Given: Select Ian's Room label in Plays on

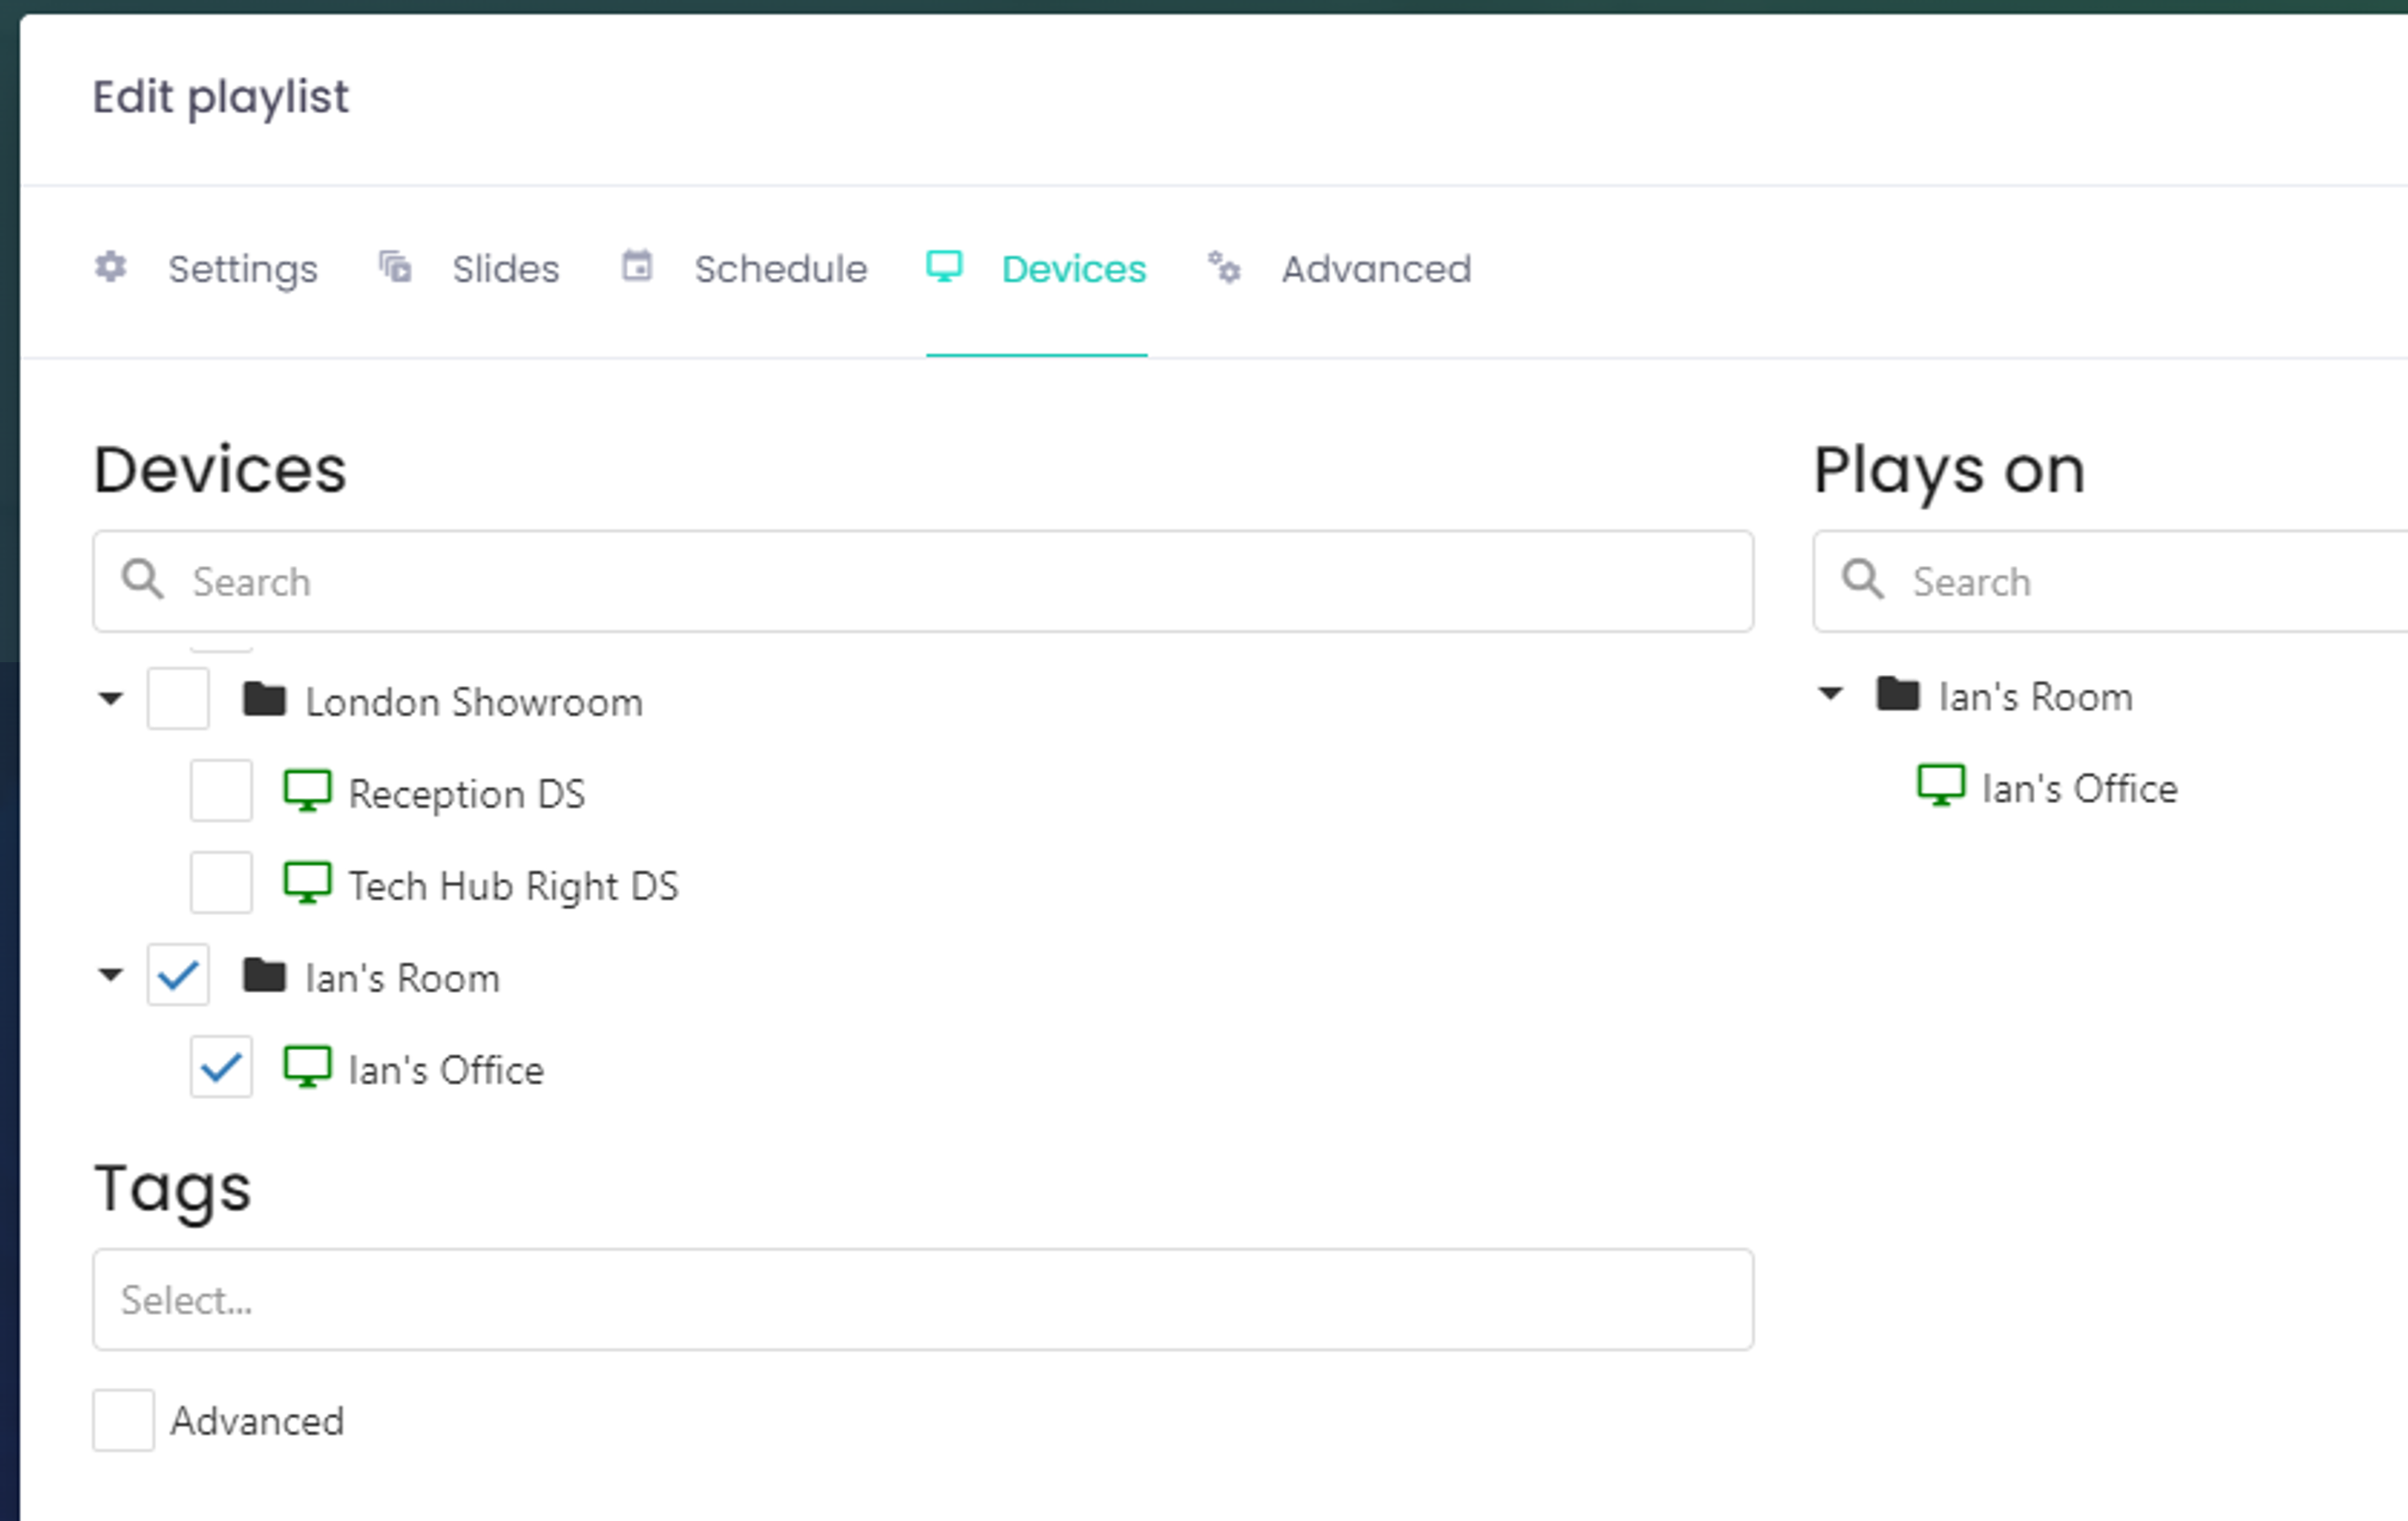Looking at the screenshot, I should 2035,697.
